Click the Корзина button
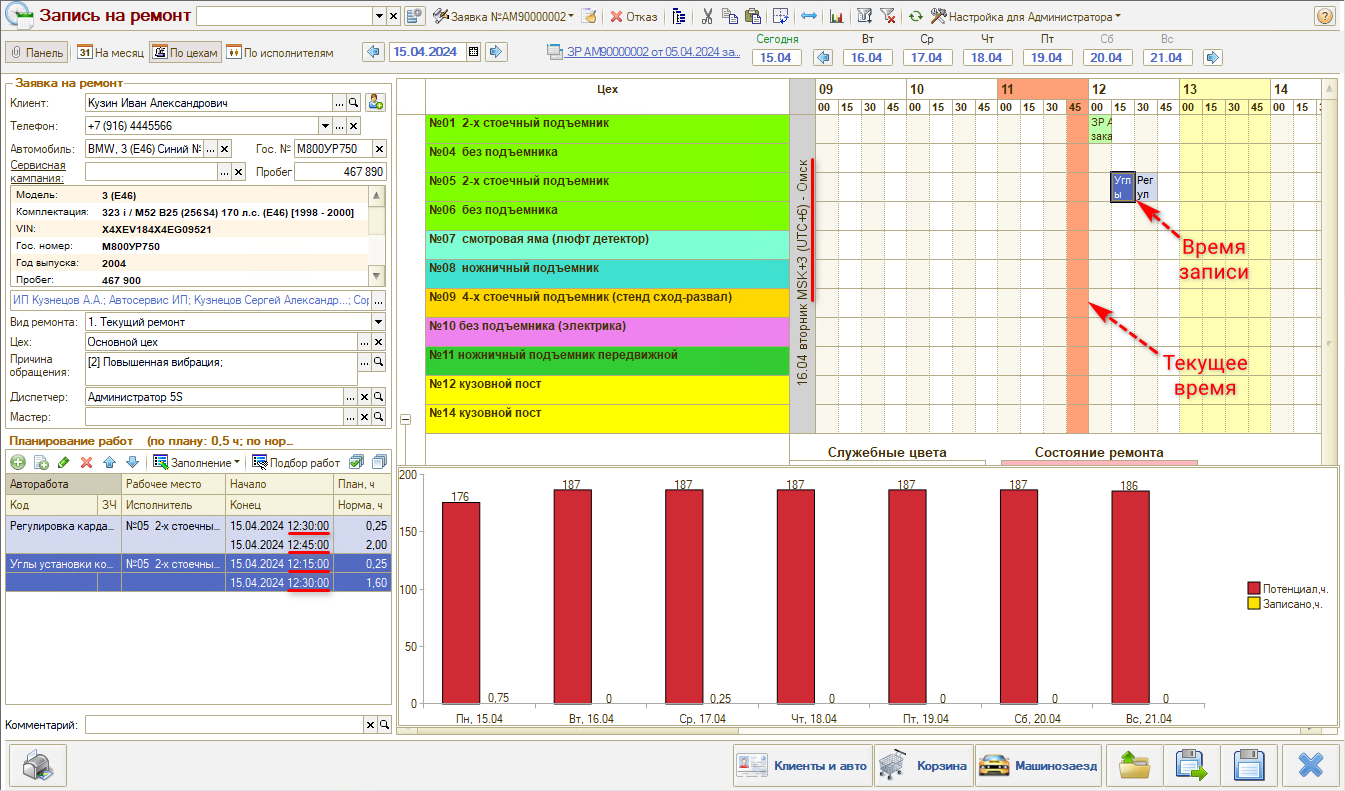Image resolution: width=1345 pixels, height=791 pixels. 923,766
